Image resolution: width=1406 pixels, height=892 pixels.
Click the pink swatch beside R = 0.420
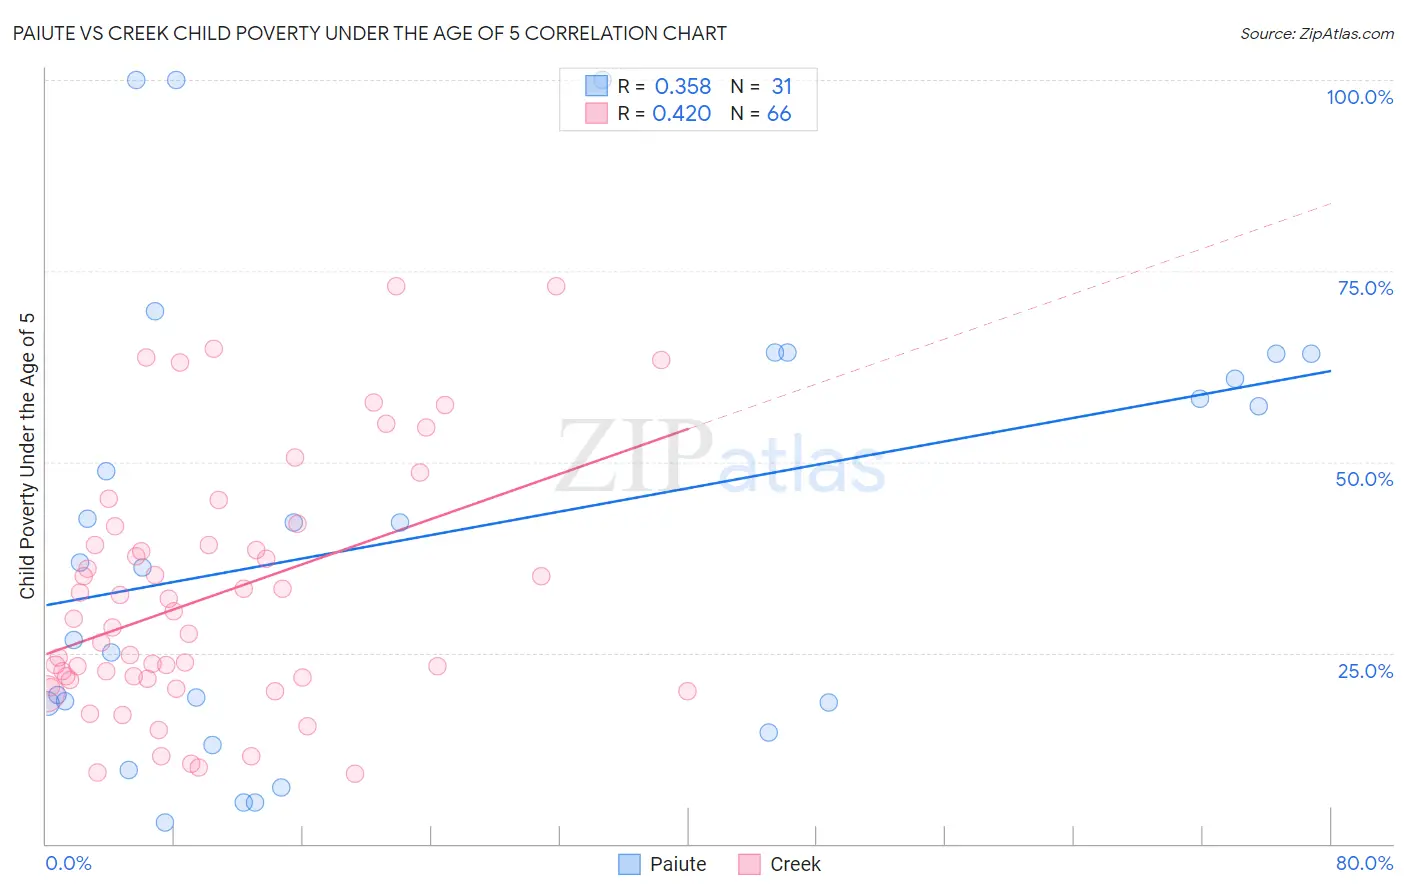[597, 113]
